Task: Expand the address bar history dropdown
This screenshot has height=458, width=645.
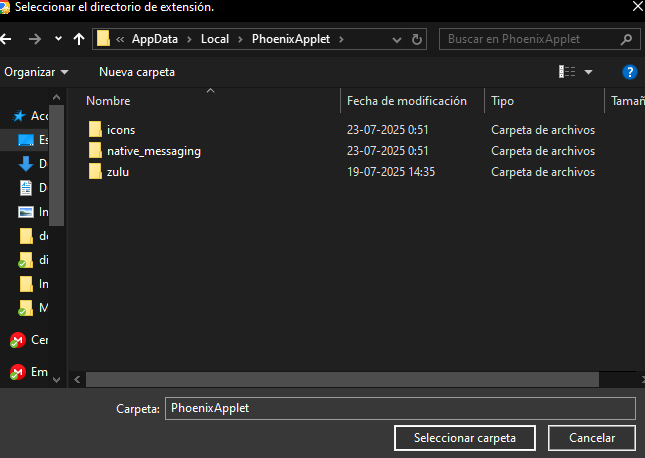Action: point(396,40)
